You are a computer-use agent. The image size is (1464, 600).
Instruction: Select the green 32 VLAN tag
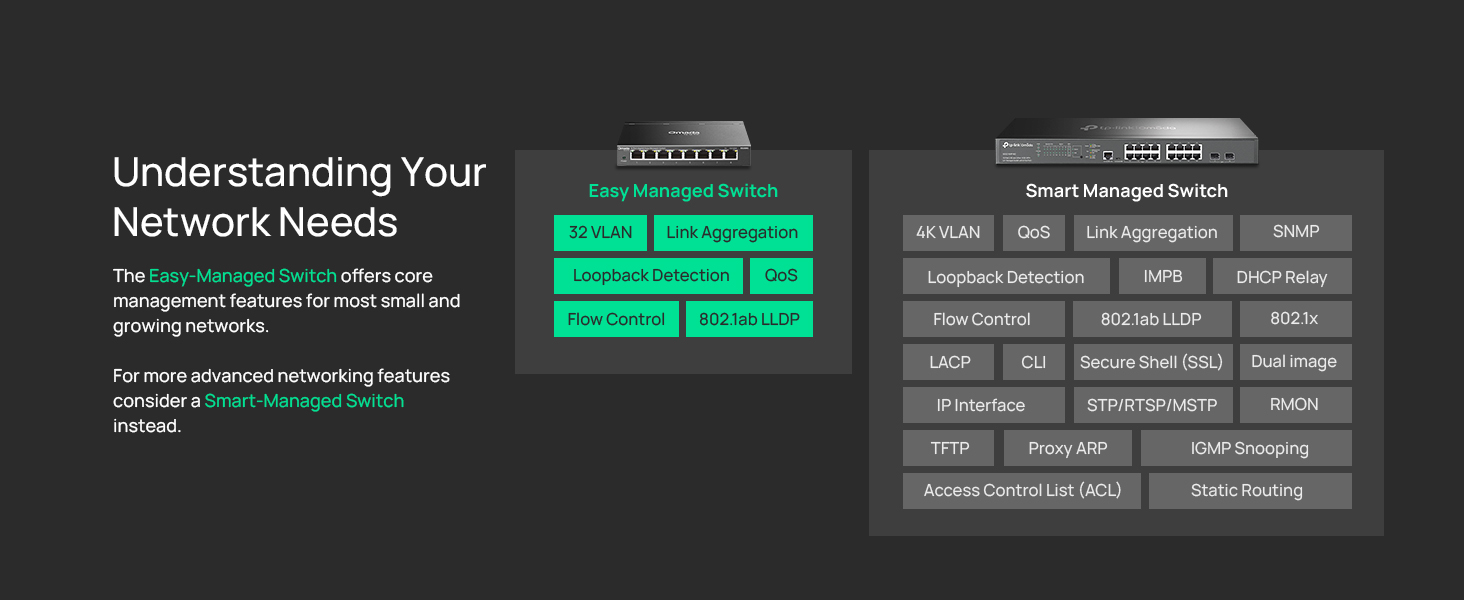600,233
